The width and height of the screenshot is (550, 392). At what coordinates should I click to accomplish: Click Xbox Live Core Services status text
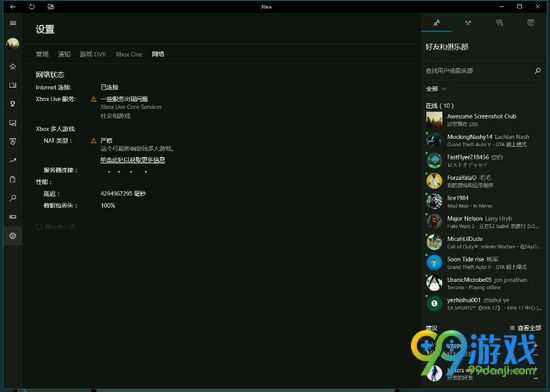pyautogui.click(x=131, y=107)
